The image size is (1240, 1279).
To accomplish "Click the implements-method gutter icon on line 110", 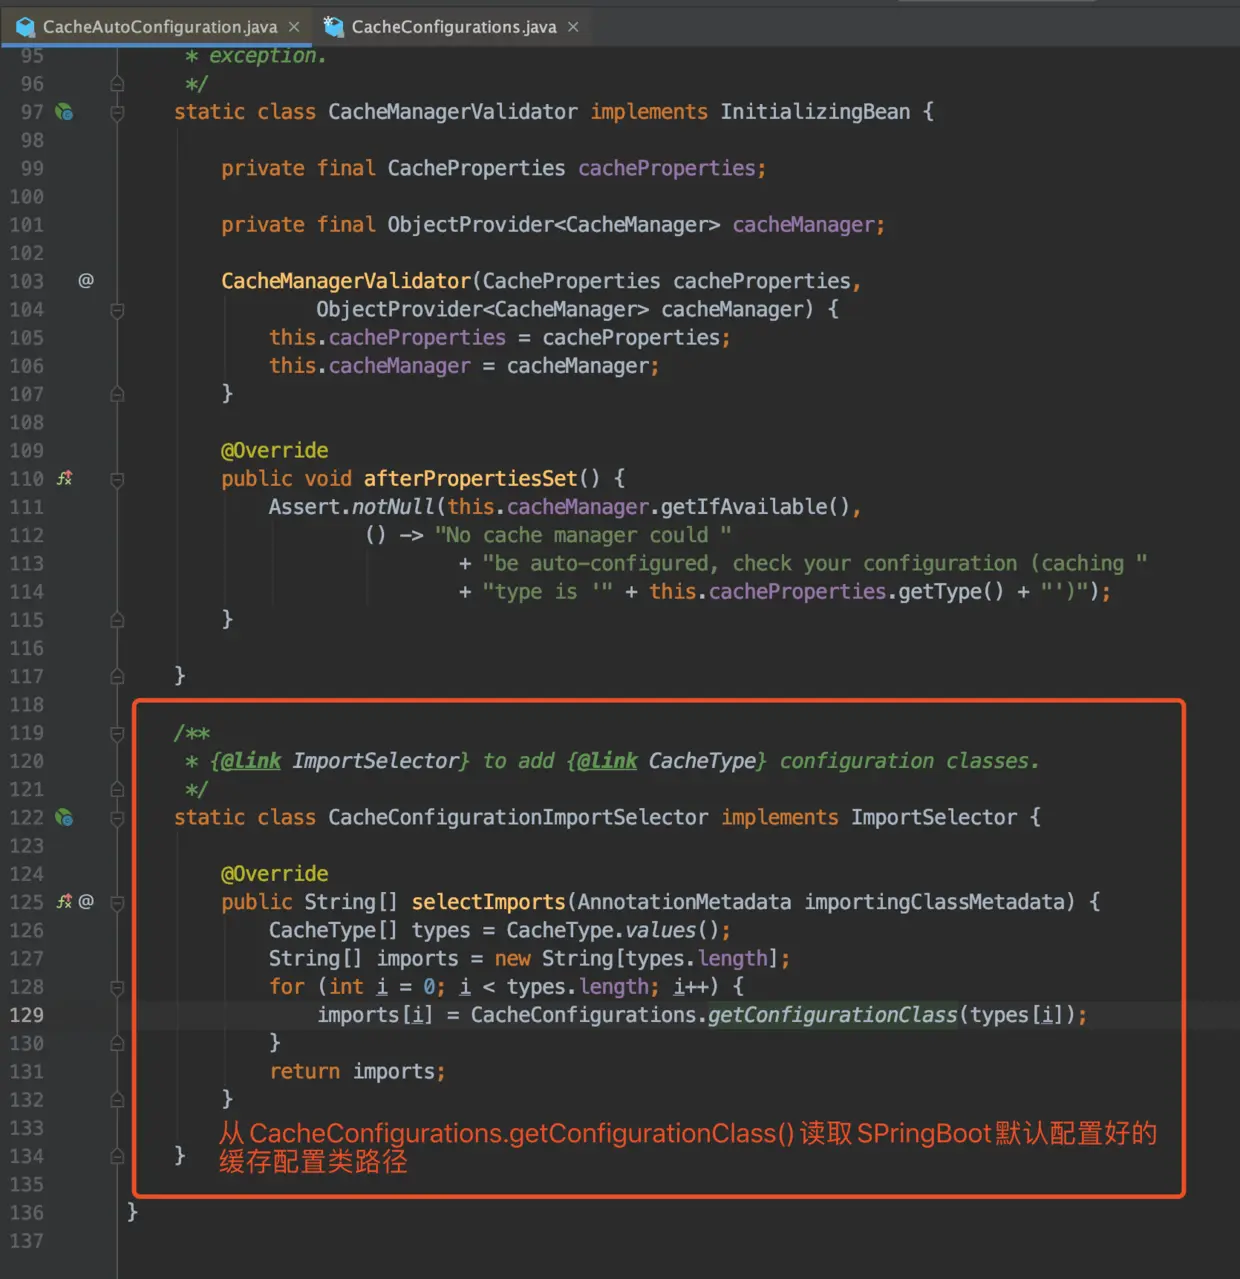I will (x=64, y=479).
